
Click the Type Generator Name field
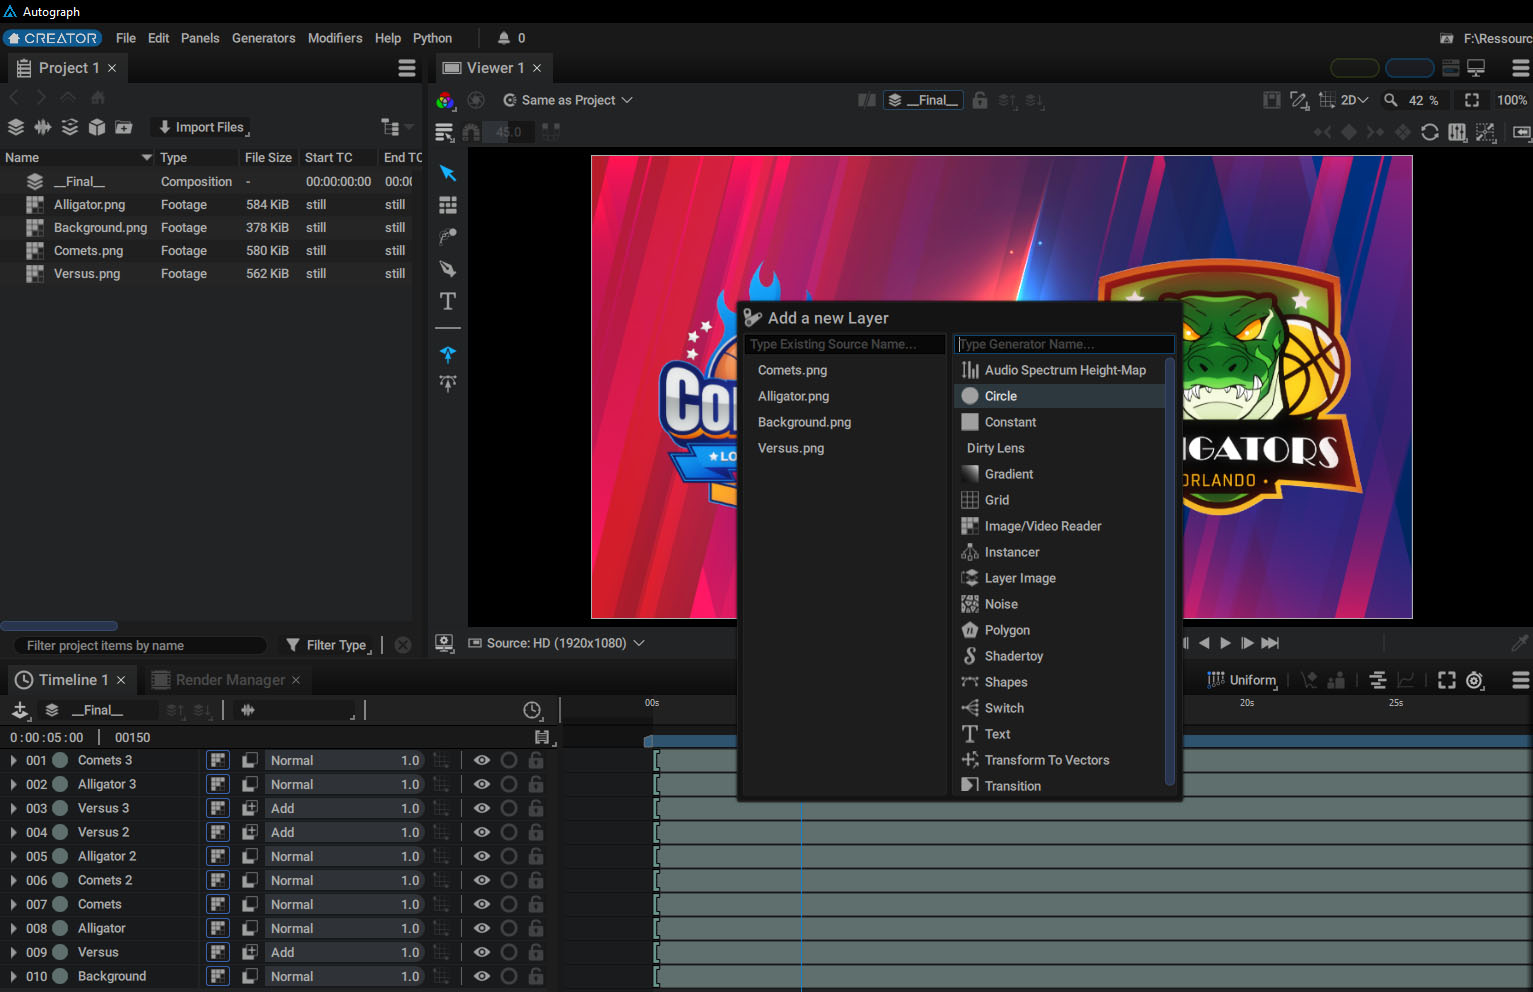tap(1064, 344)
